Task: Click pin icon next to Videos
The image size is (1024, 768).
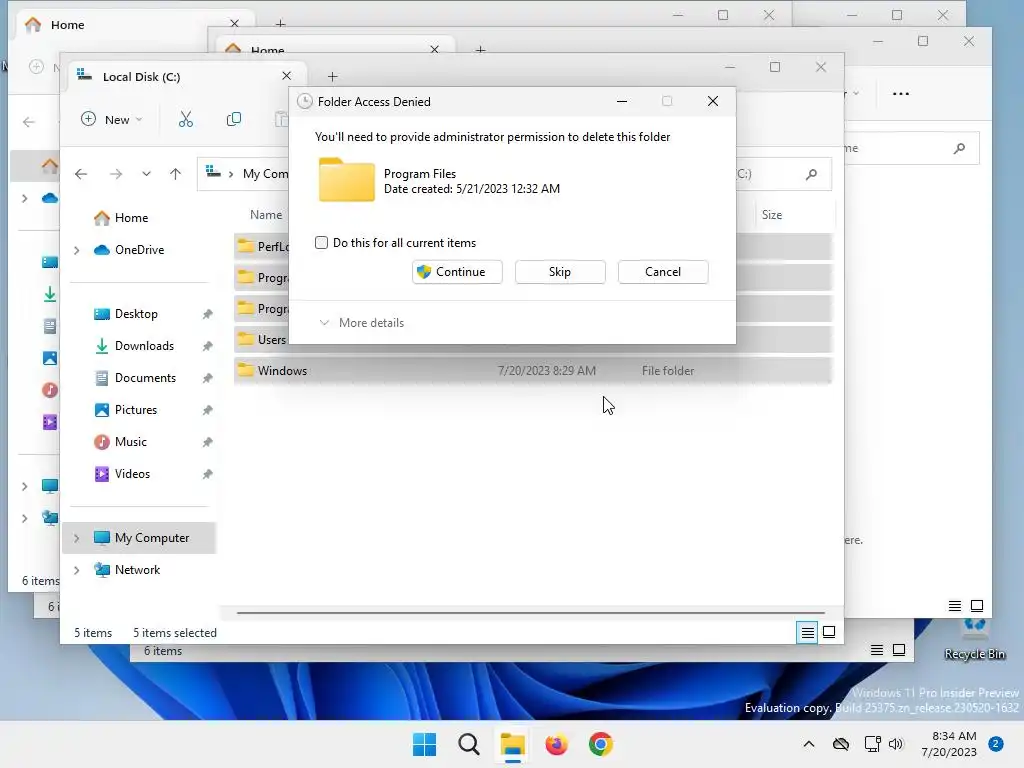Action: click(207, 474)
